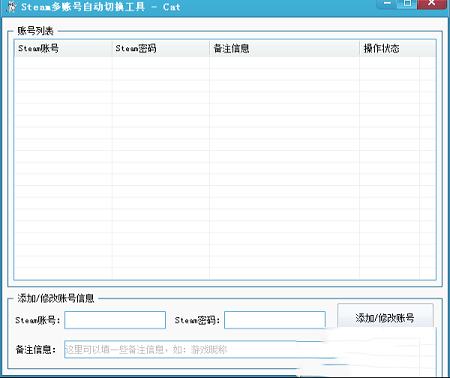Focus the Steam密码 input field

click(275, 320)
